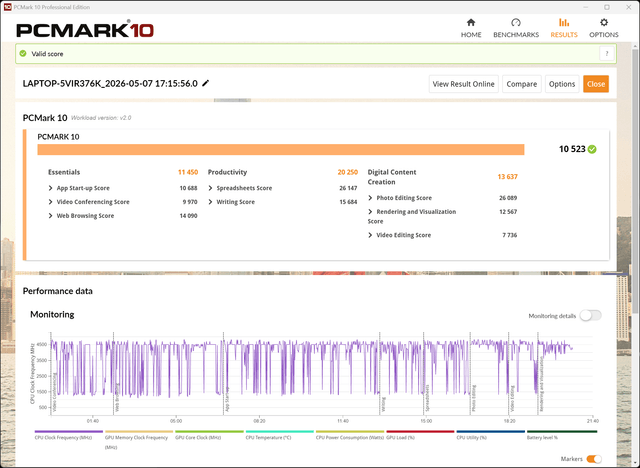Click the pencil icon to rename result
The height and width of the screenshot is (468, 640).
(206, 83)
